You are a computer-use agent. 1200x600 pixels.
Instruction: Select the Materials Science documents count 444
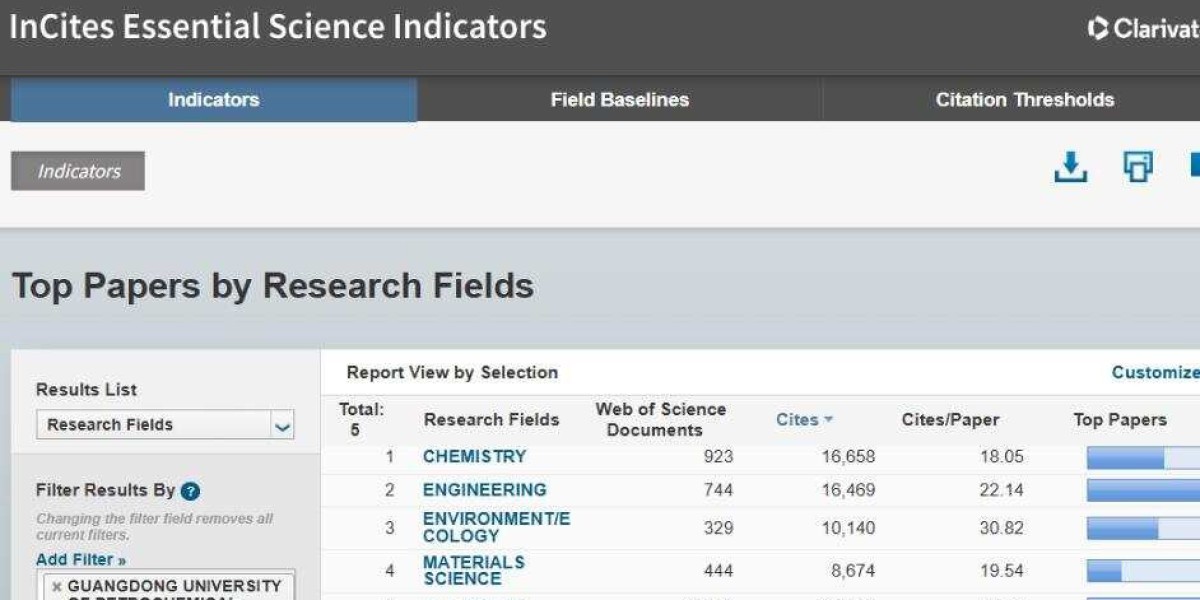point(717,571)
